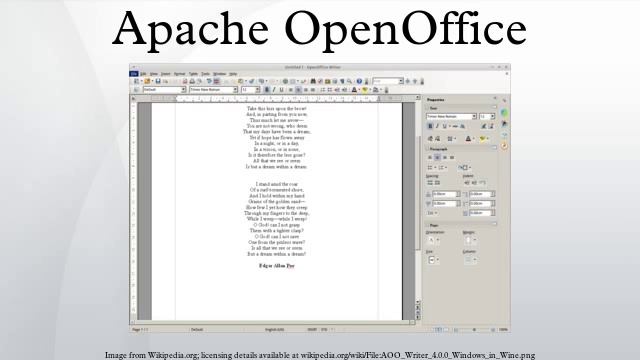Click Highlighting color icon in formatting toolbar
The image size is (640, 360).
364,89
